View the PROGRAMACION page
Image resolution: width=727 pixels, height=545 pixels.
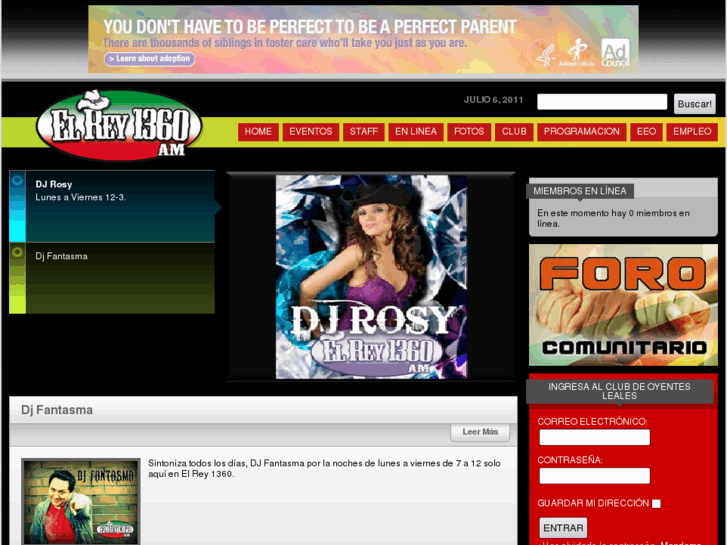[582, 132]
